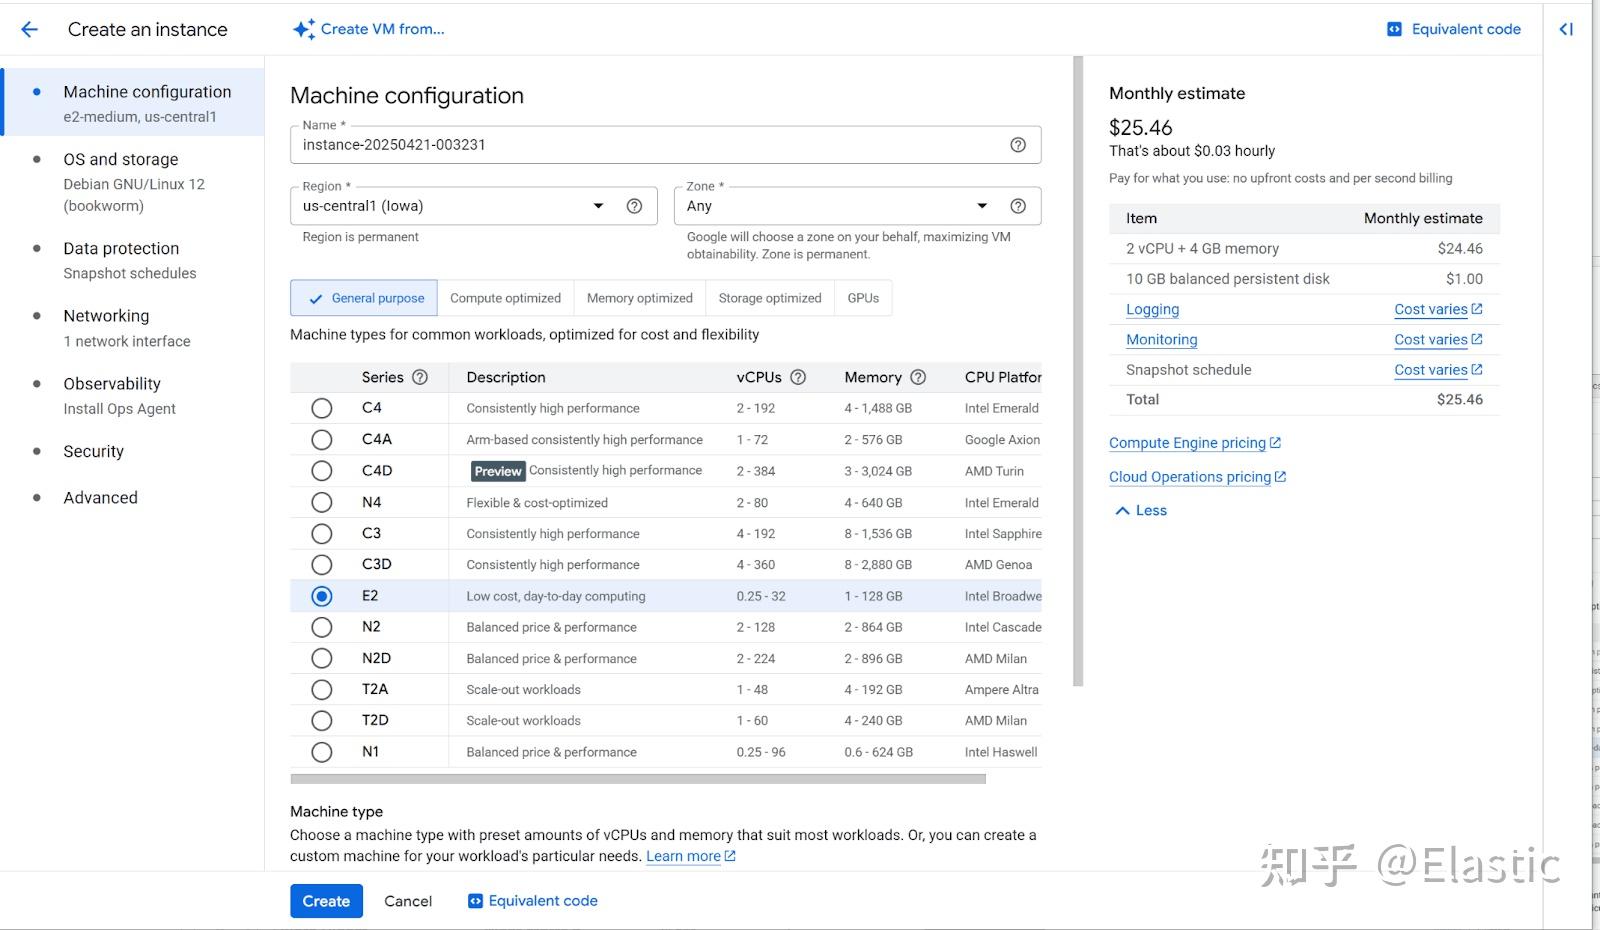Screen dimensions: 1600x930
Task: Open the Region dropdown
Action: click(597, 206)
